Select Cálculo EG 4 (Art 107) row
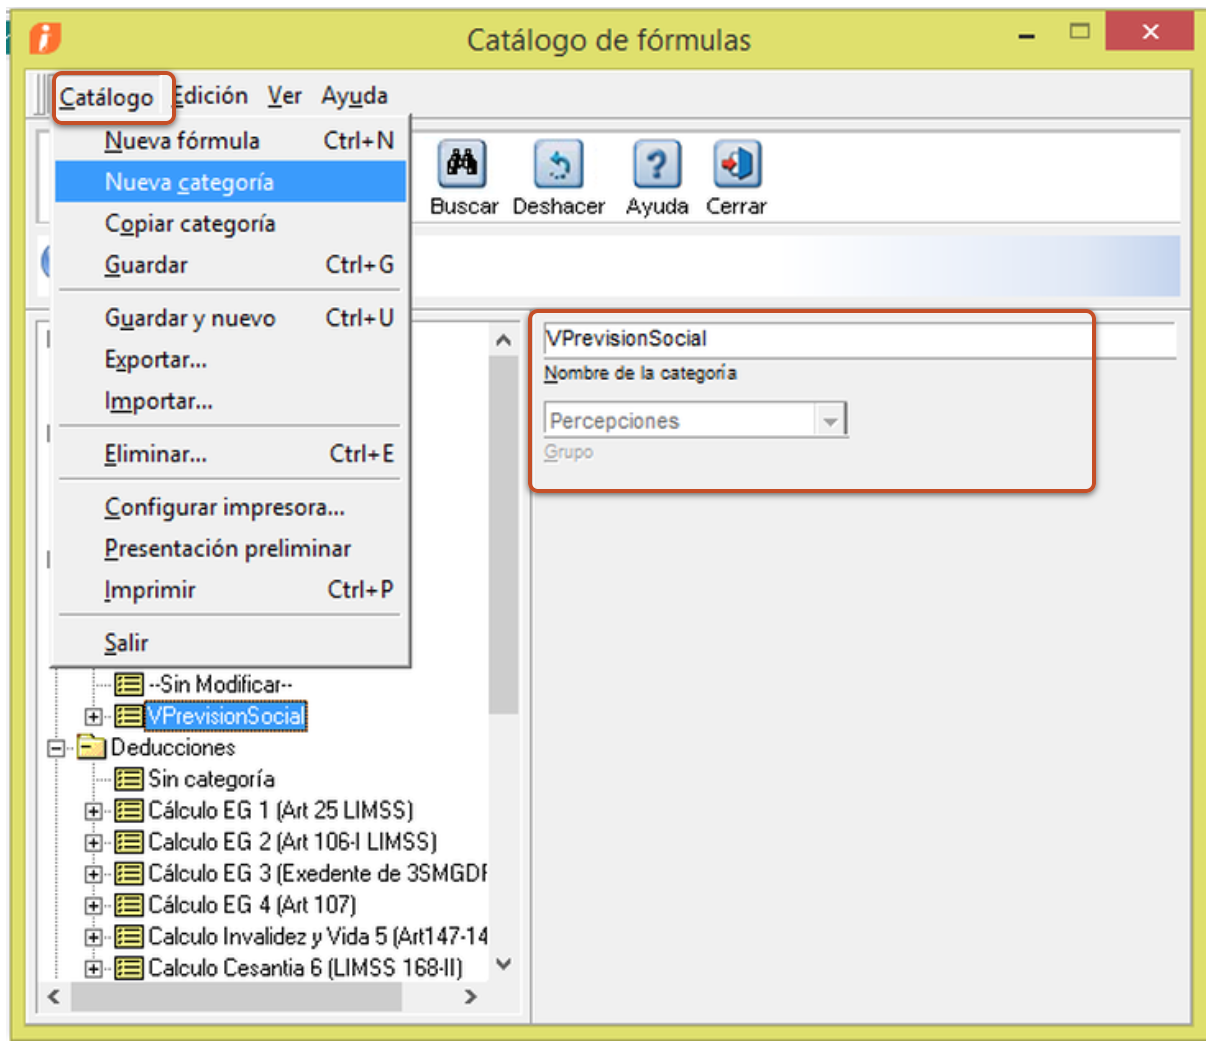Image resolution: width=1214 pixels, height=1048 pixels. (x=252, y=905)
